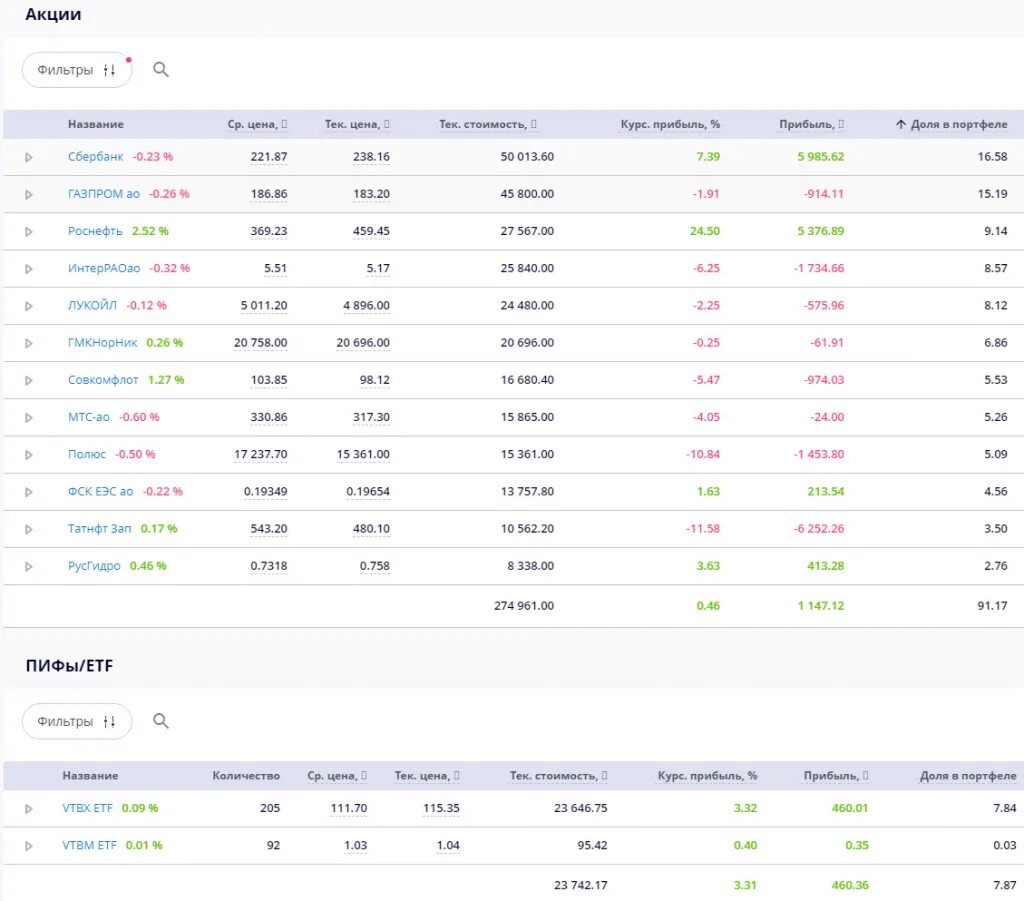This screenshot has width=1024, height=901.
Task: Expand the ИнтерРАОао row
Action: click(29, 269)
